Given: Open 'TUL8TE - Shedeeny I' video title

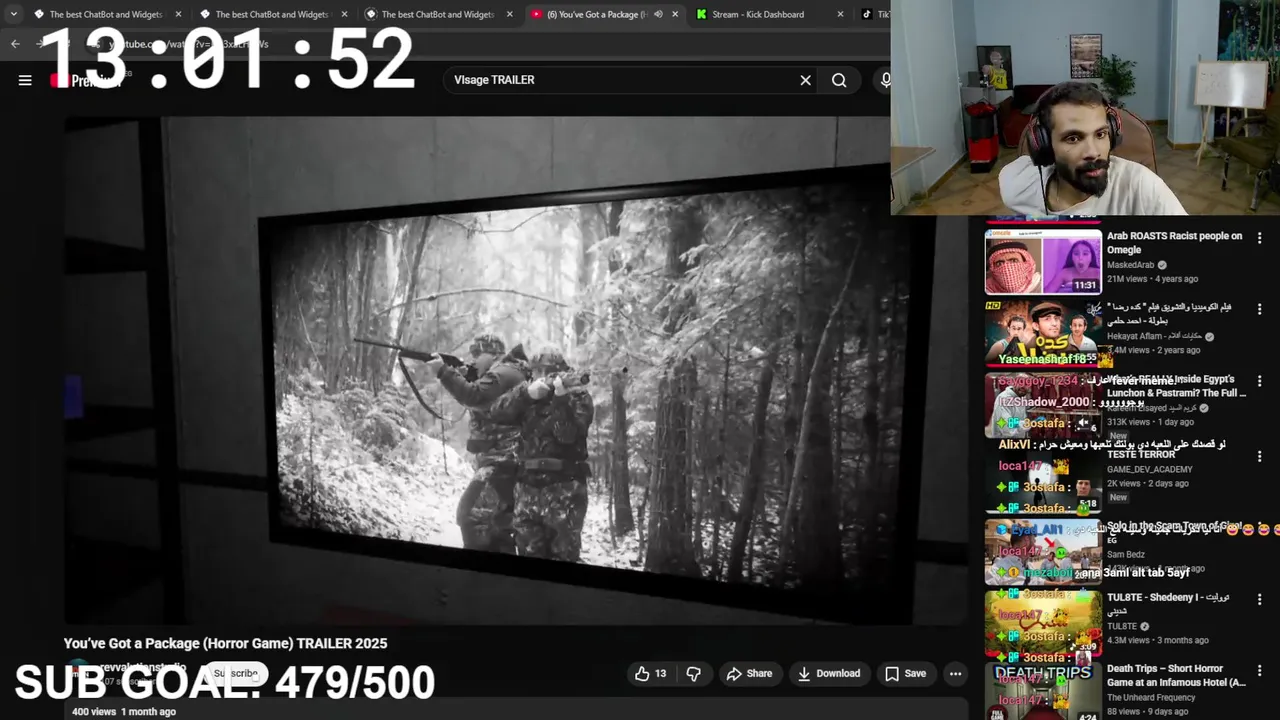Looking at the screenshot, I should click(1168, 604).
